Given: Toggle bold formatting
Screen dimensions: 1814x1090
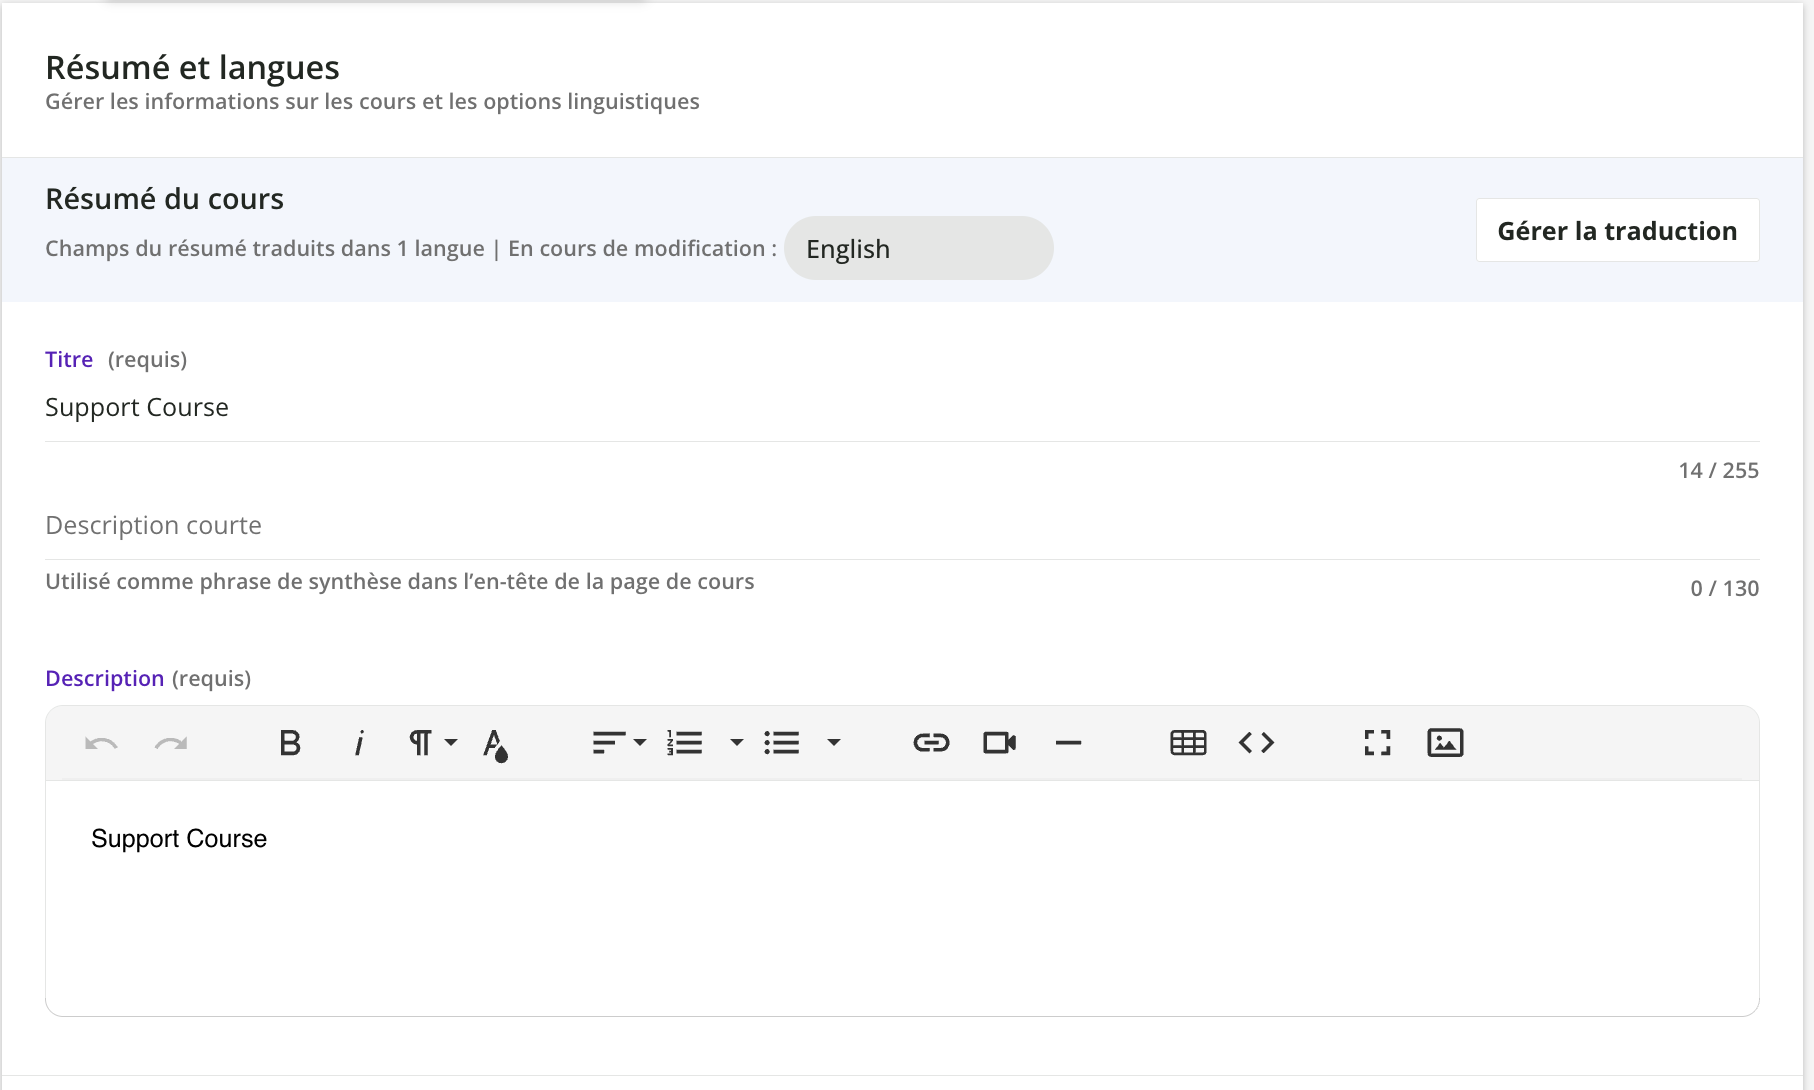Looking at the screenshot, I should (290, 743).
